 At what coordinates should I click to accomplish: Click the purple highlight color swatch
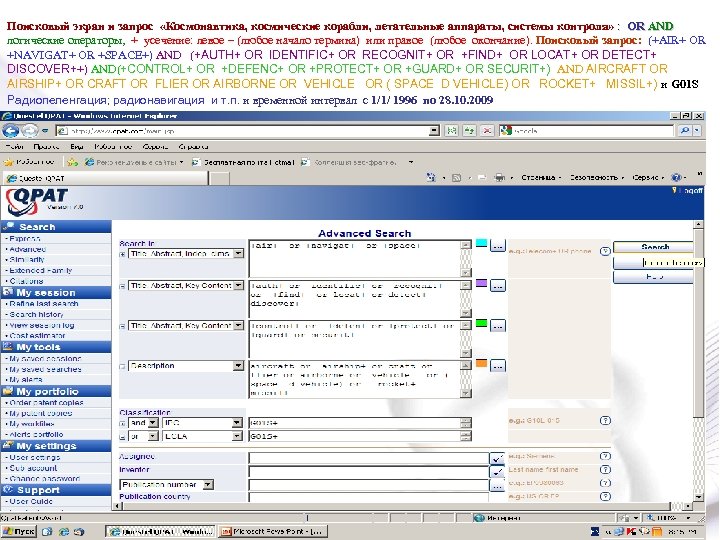481,283
